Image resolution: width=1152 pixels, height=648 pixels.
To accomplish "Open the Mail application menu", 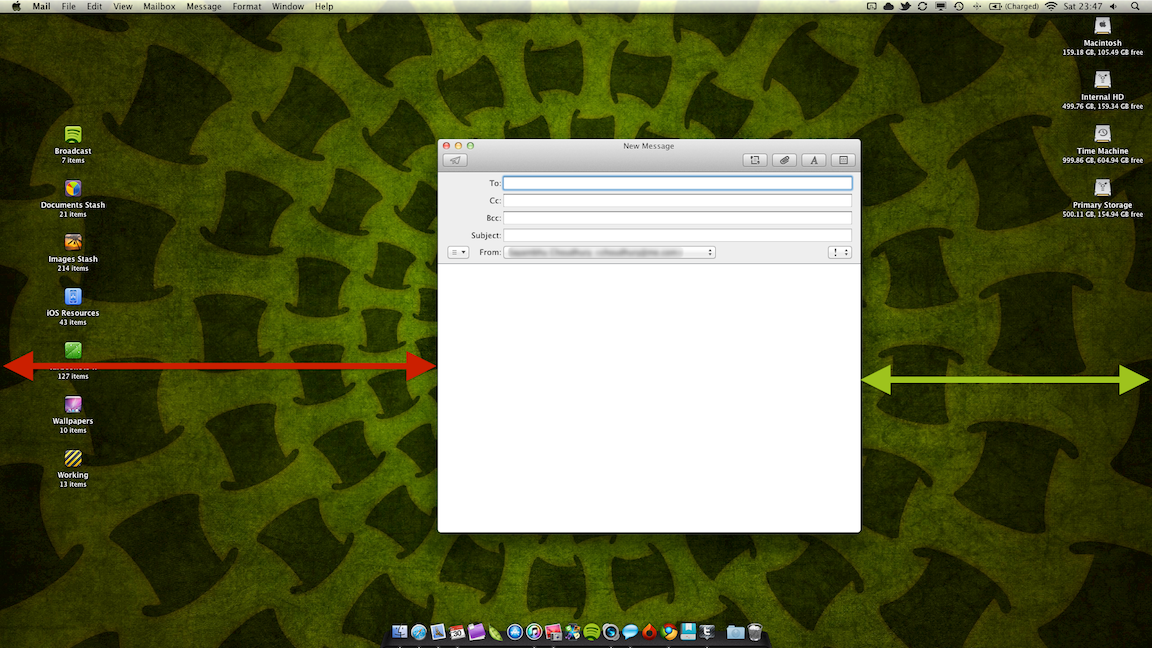I will tap(41, 7).
